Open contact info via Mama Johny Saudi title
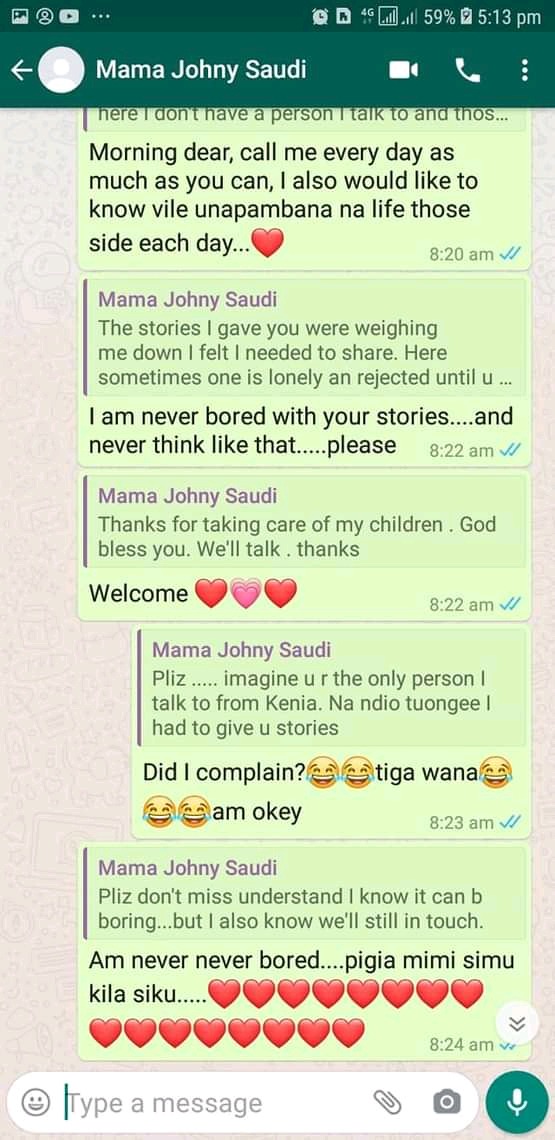Viewport: 555px width, 1140px height. 201,70
